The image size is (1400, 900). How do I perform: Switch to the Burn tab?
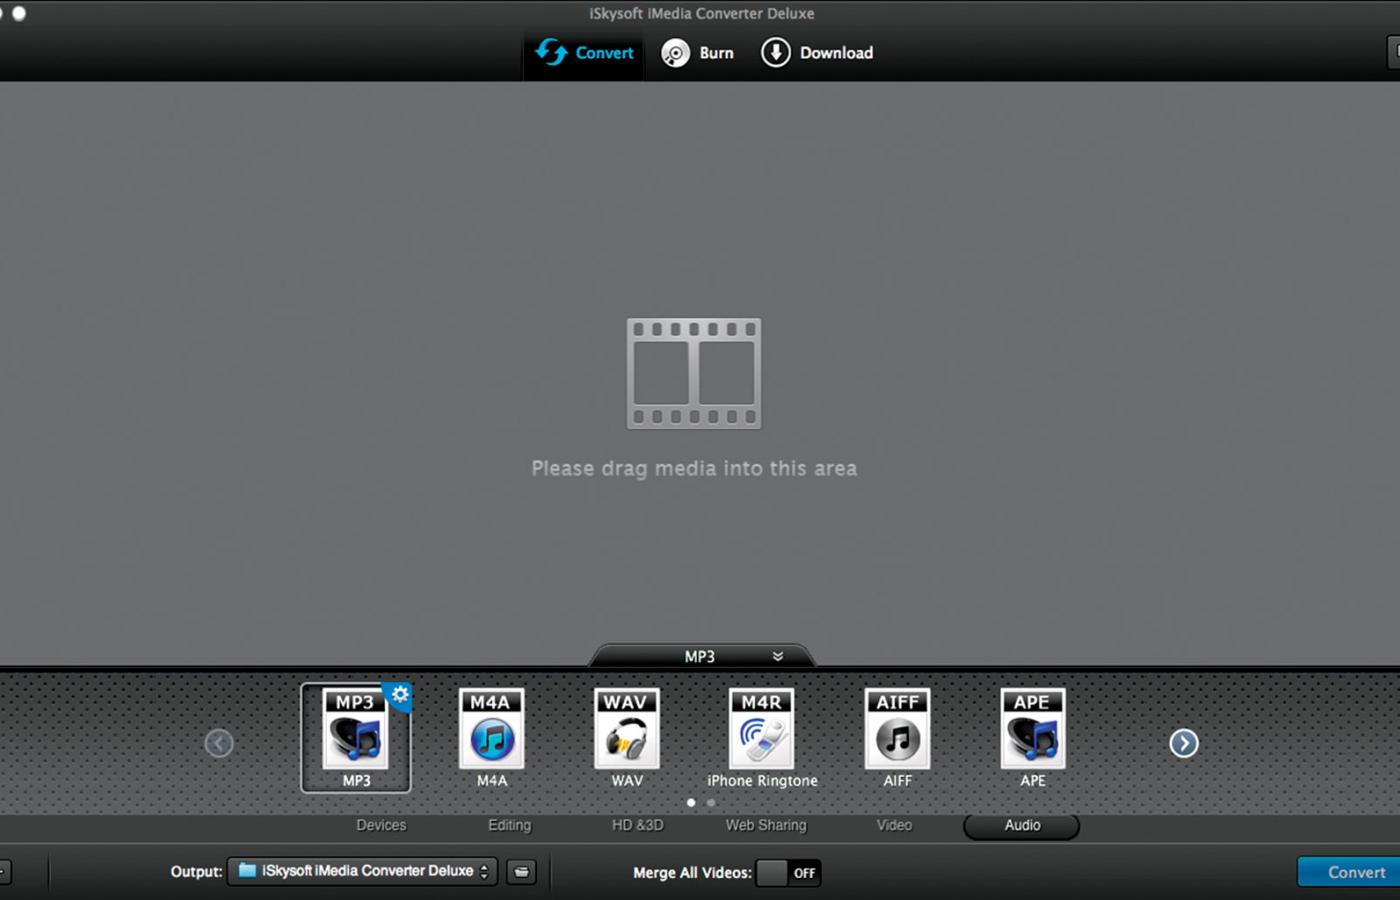pyautogui.click(x=698, y=53)
